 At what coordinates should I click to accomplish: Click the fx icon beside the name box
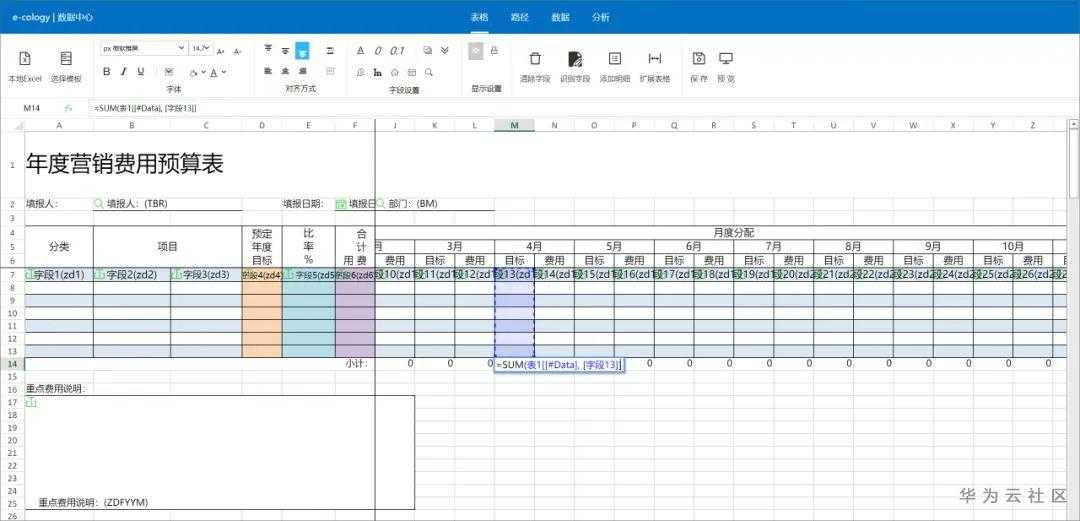[x=68, y=108]
